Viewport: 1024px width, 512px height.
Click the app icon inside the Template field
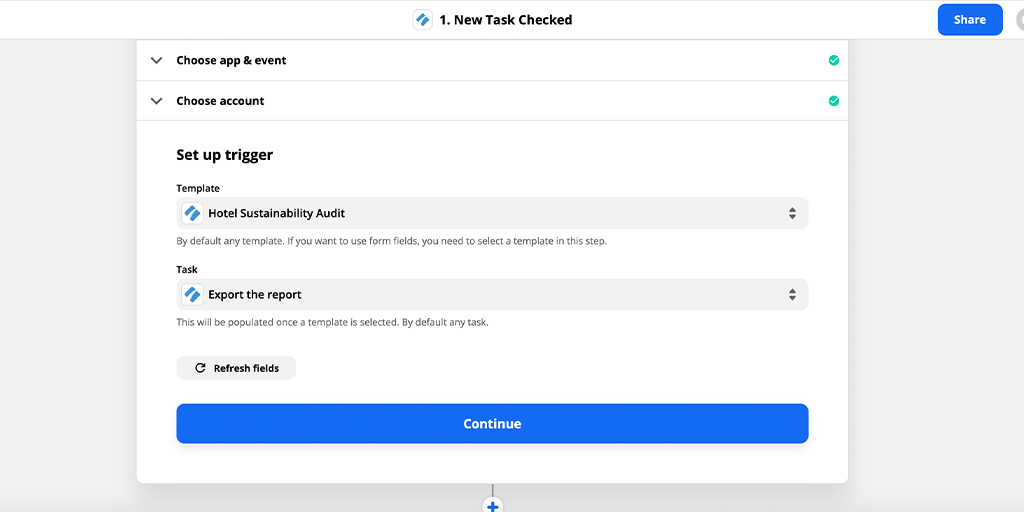pos(192,213)
